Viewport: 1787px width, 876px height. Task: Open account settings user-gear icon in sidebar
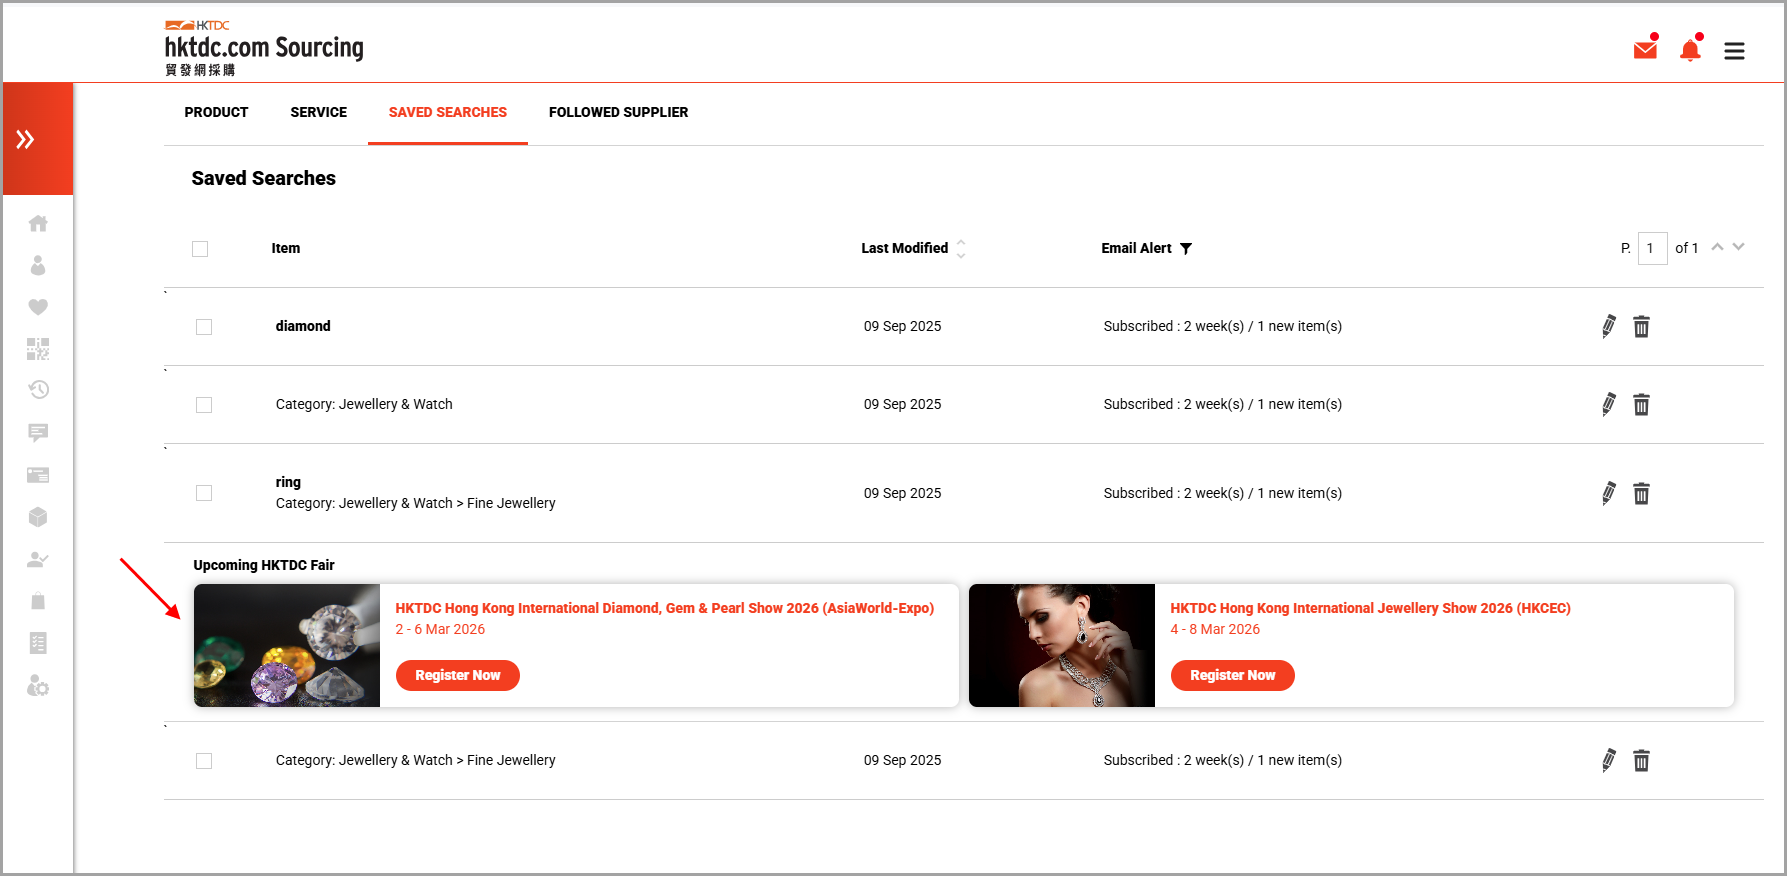pos(38,686)
